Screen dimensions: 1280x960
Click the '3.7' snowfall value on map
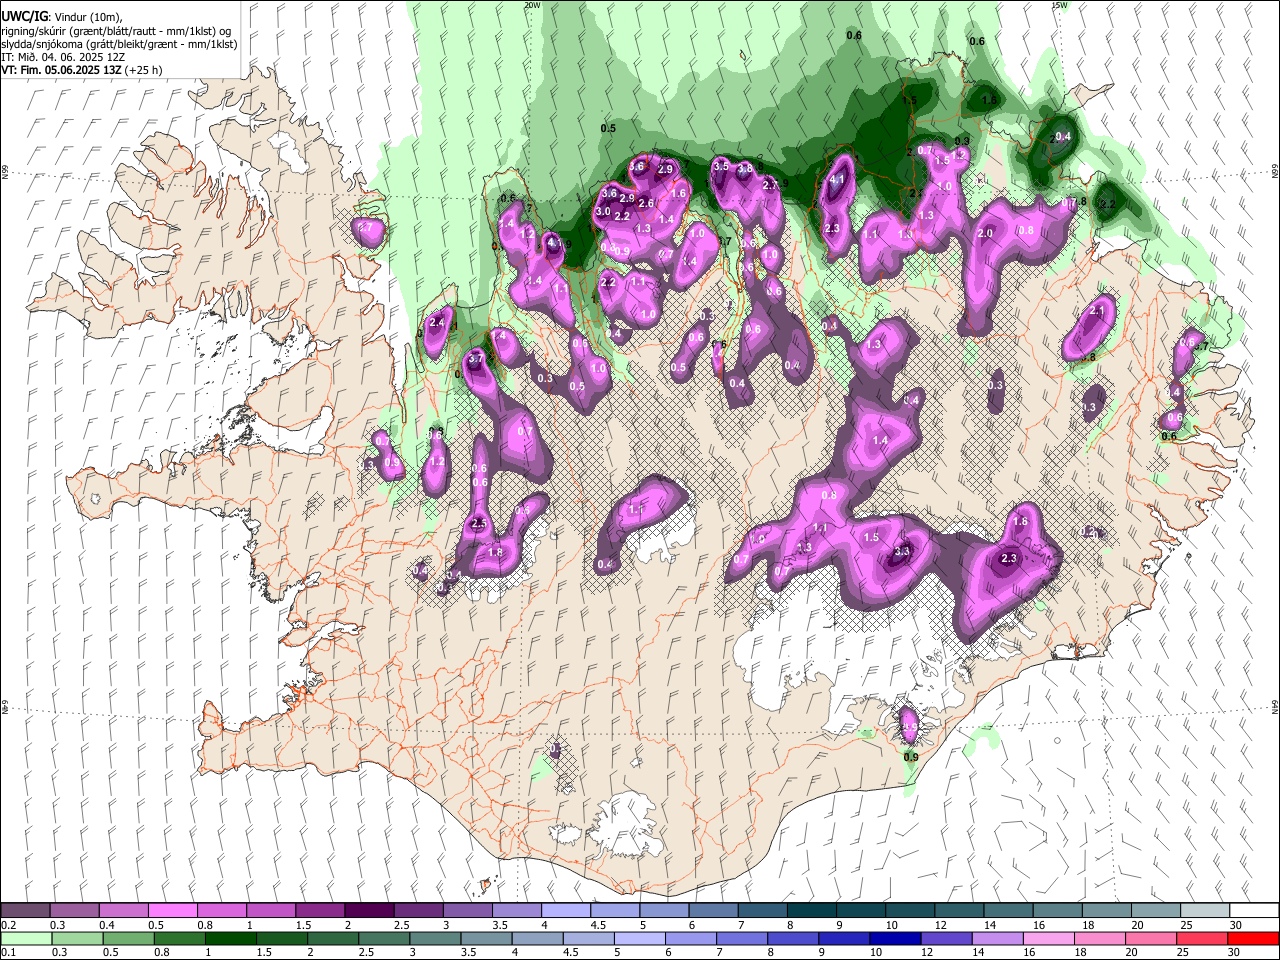[x=476, y=359]
